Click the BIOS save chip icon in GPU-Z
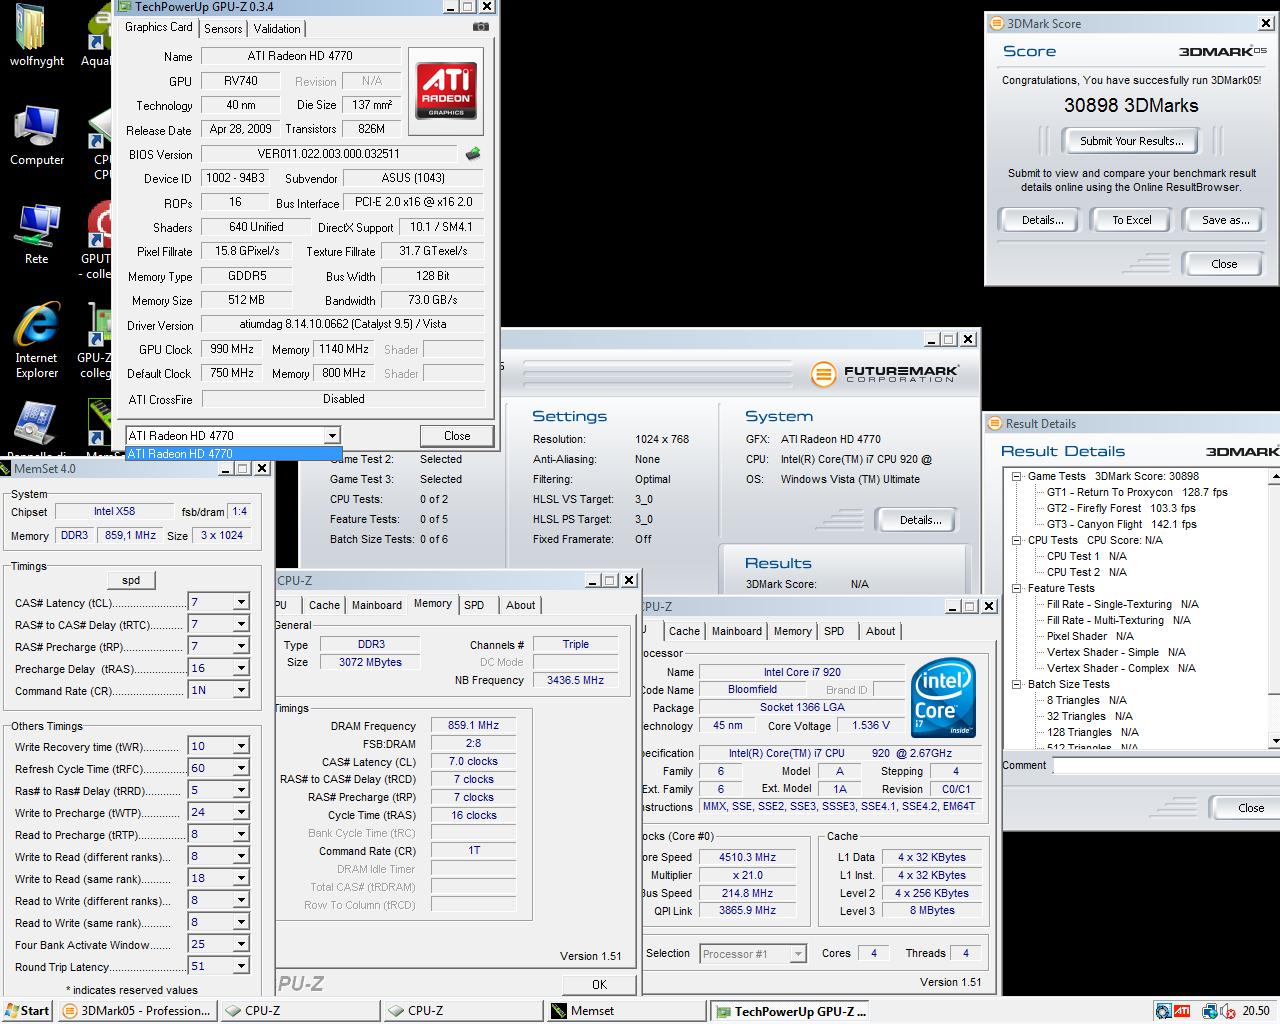Viewport: 1280px width, 1024px height. 473,153
